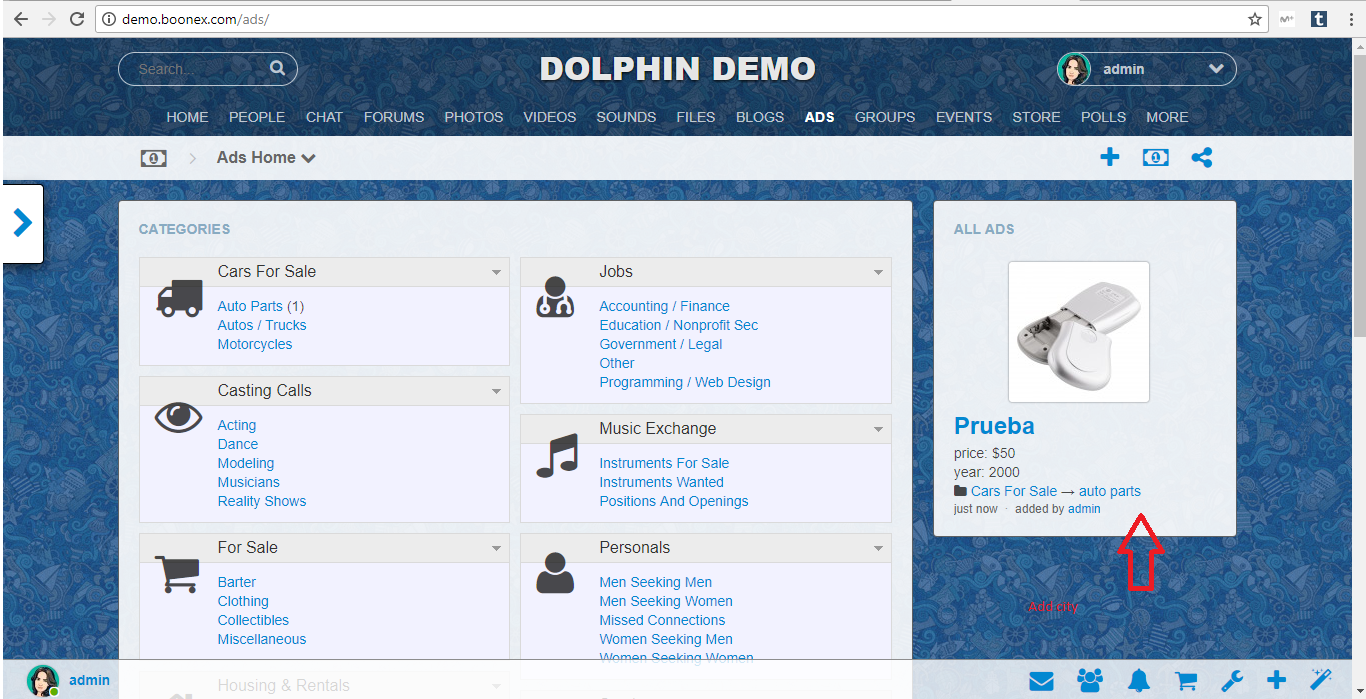Click the blue plus icon beside Ads Home
The height and width of the screenshot is (699, 1366).
coord(1109,157)
